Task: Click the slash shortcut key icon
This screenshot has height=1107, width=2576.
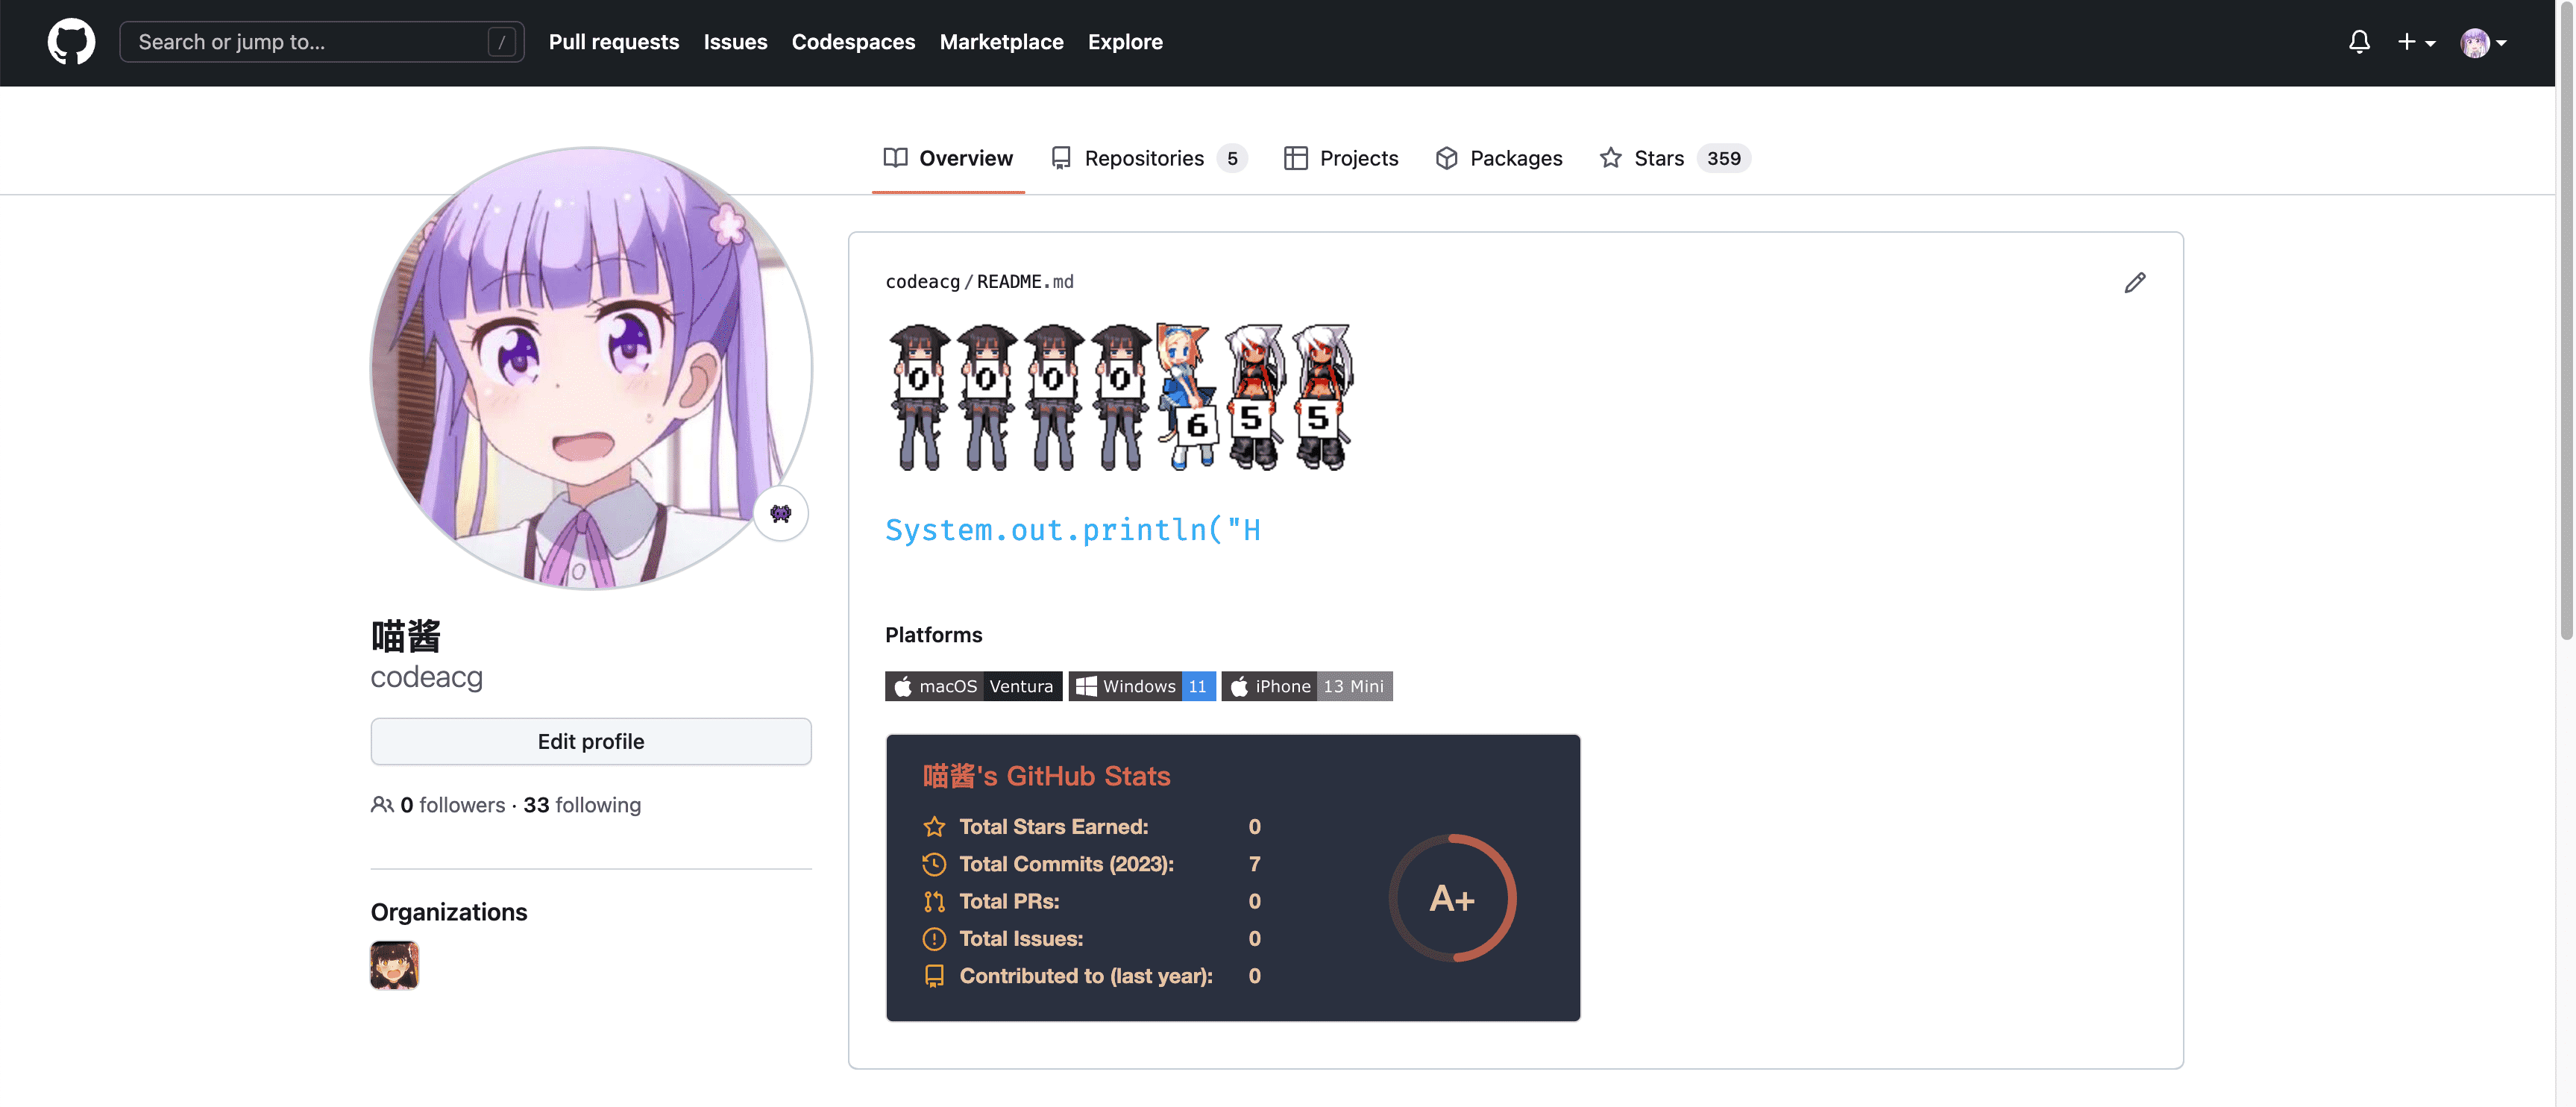Action: (502, 42)
